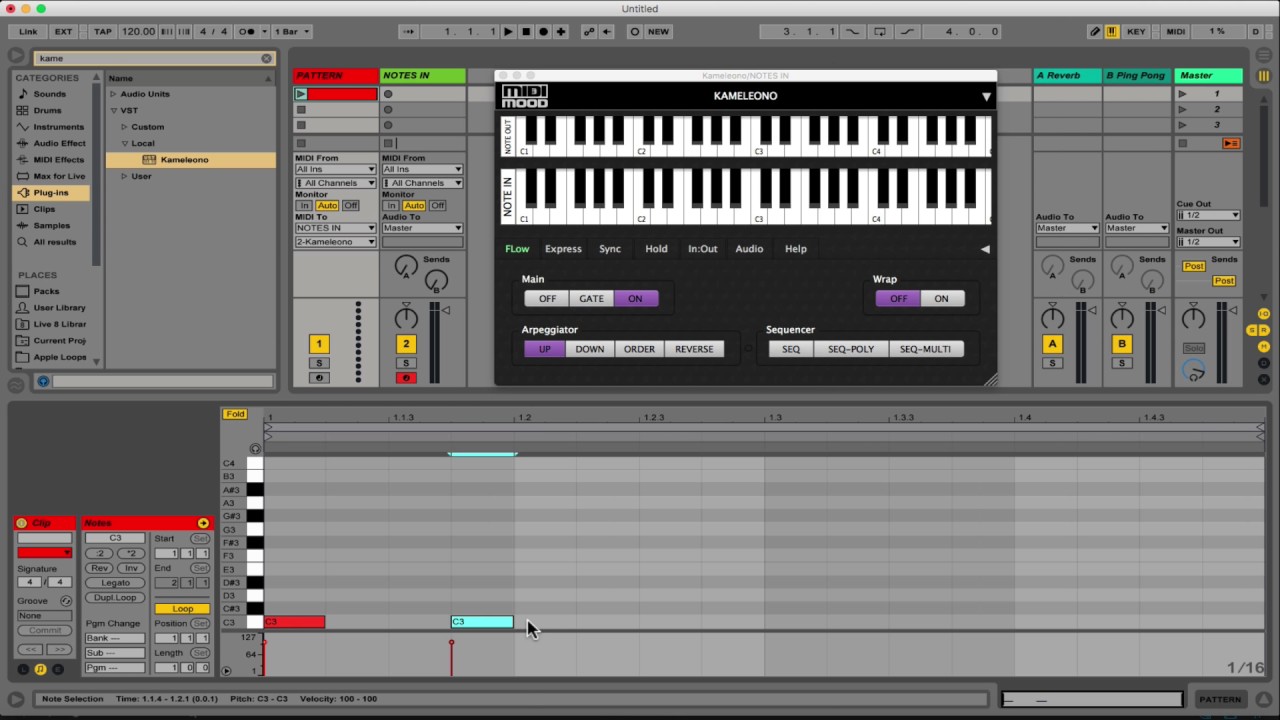
Task: Set NOTES IN monitor to Off
Action: (x=438, y=205)
